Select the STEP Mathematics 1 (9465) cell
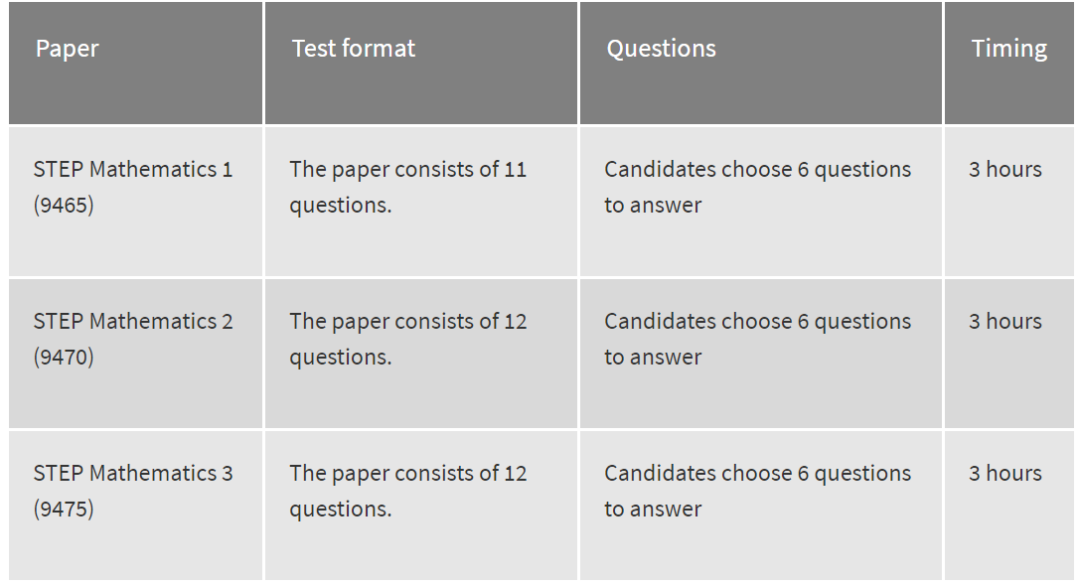The image size is (1080, 587). pos(136,201)
